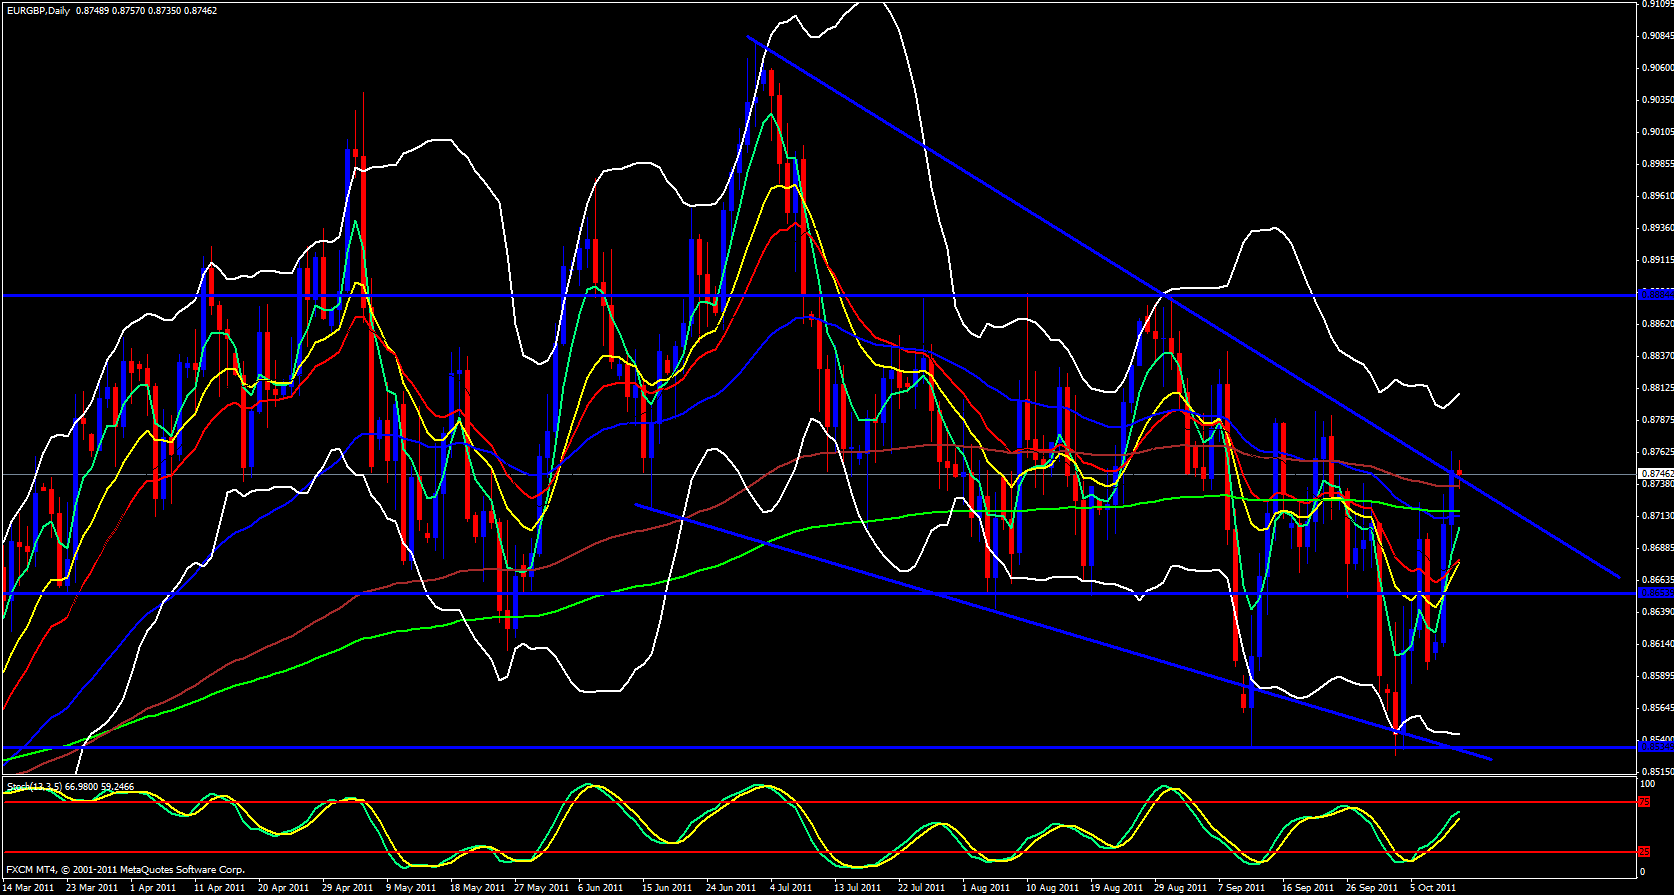Viewport: 1674px width, 895px height.
Task: Select the 0.88844 horizontal line price tag
Action: point(1657,294)
